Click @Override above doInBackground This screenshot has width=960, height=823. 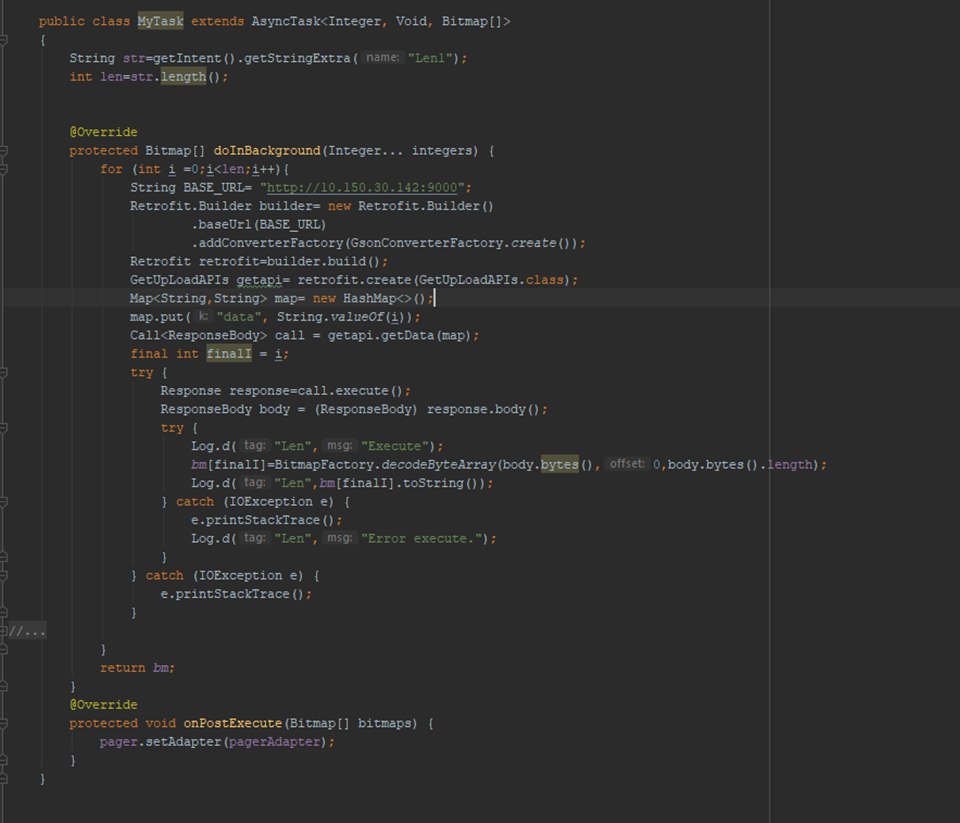[x=103, y=132]
